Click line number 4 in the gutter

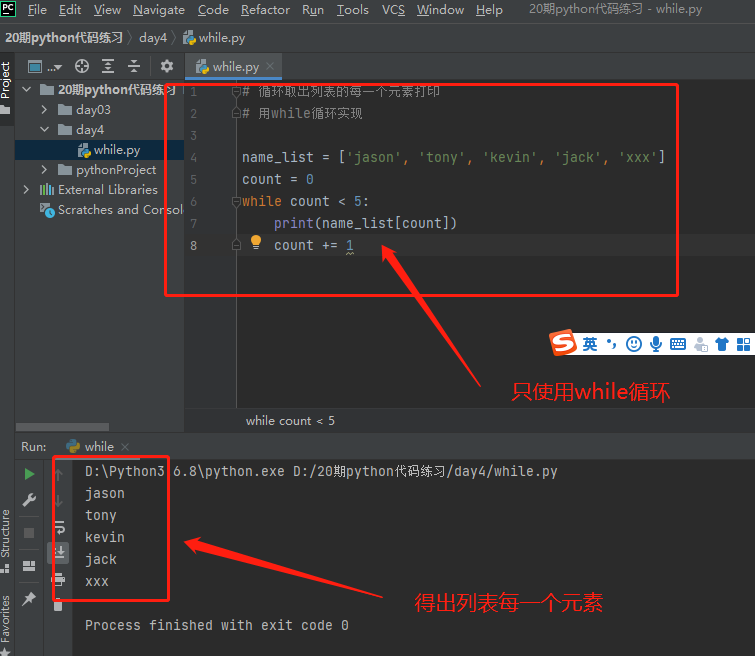(194, 157)
